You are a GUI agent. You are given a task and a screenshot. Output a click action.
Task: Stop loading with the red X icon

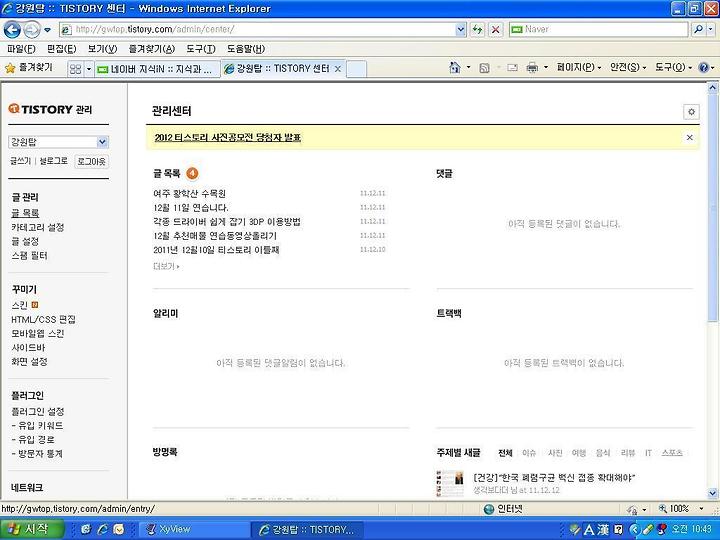pyautogui.click(x=495, y=29)
